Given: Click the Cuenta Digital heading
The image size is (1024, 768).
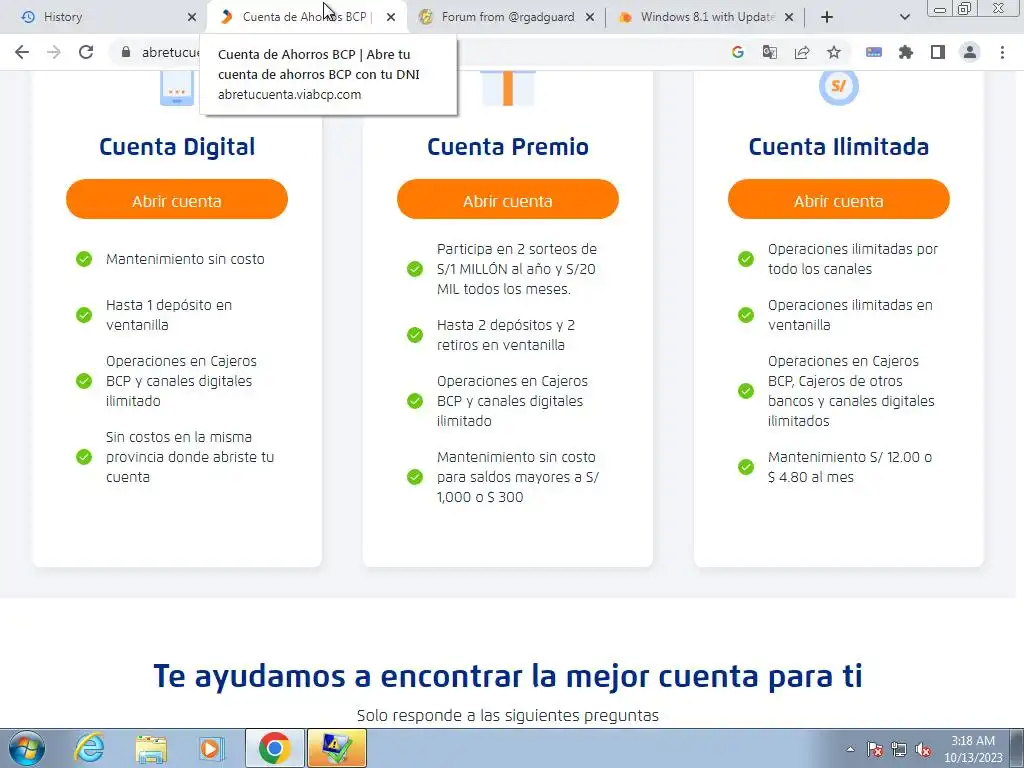Looking at the screenshot, I should click(x=177, y=147).
